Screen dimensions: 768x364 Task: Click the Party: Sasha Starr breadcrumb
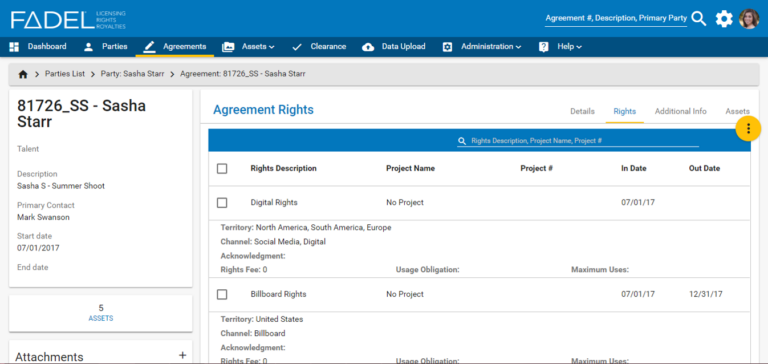pos(132,74)
